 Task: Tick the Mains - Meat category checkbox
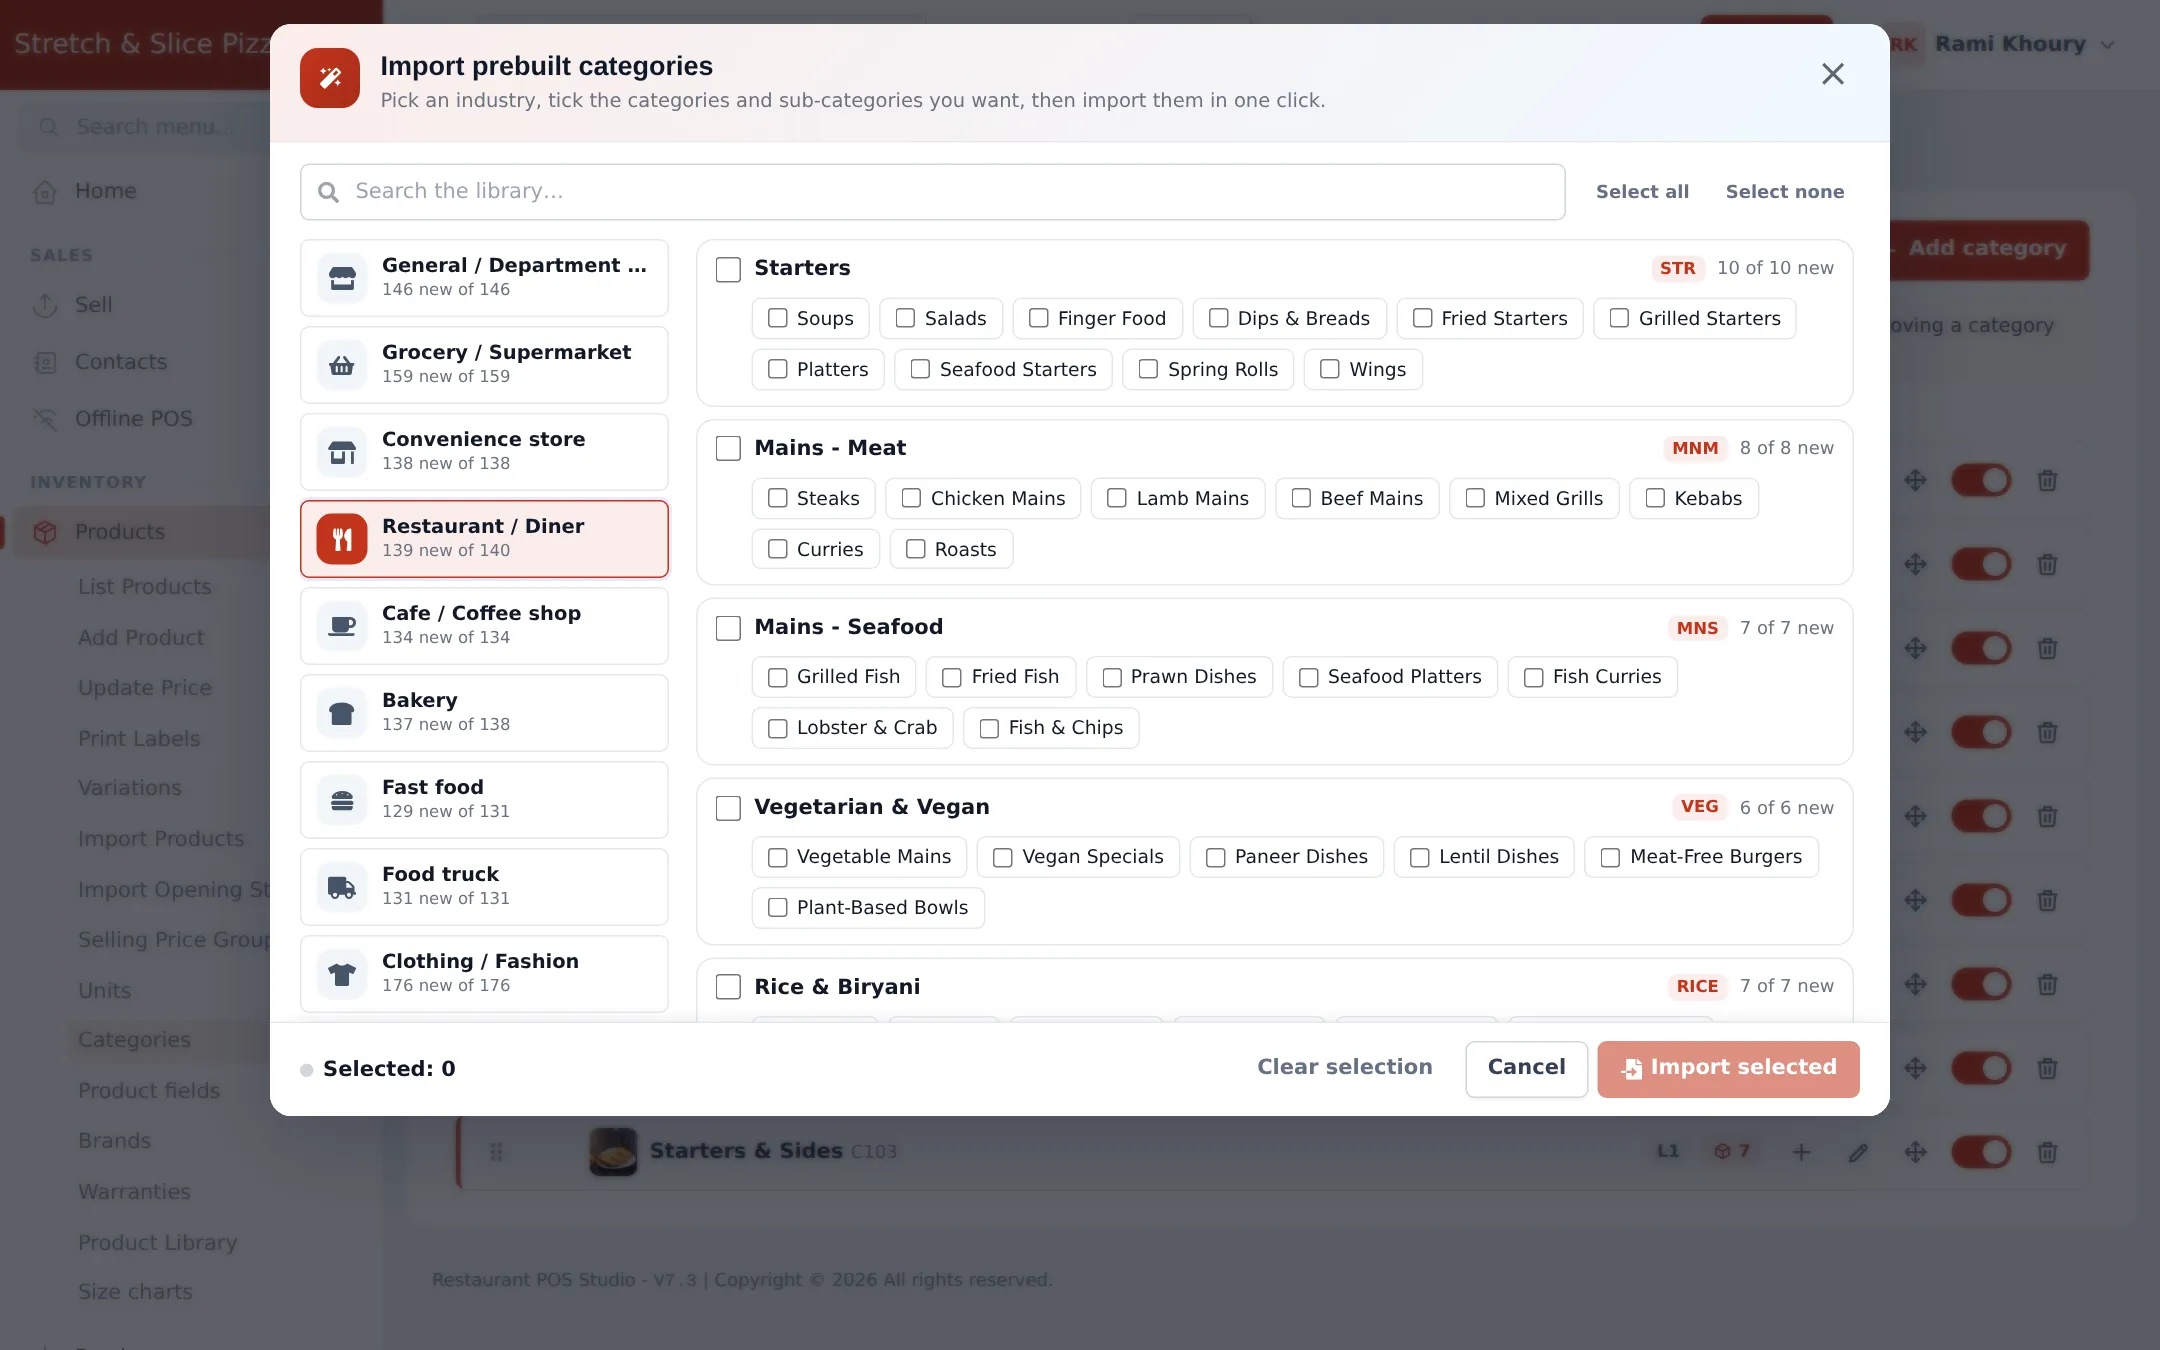pyautogui.click(x=728, y=448)
